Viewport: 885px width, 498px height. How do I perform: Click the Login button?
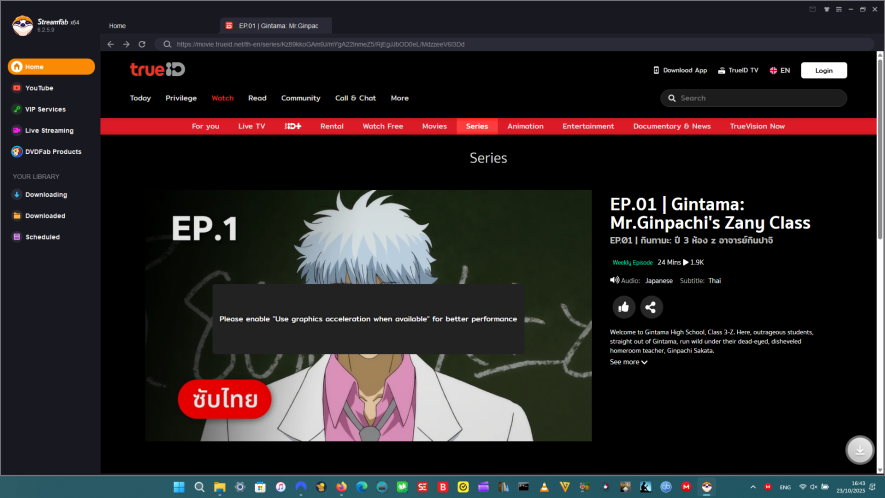pos(824,71)
